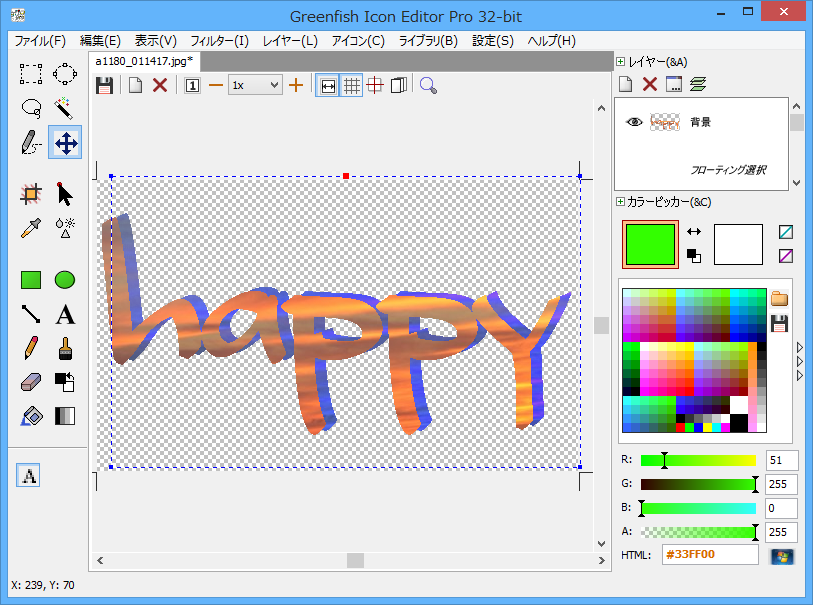Open the 1x zoom level dropdown
The image size is (813, 605).
coord(255,86)
